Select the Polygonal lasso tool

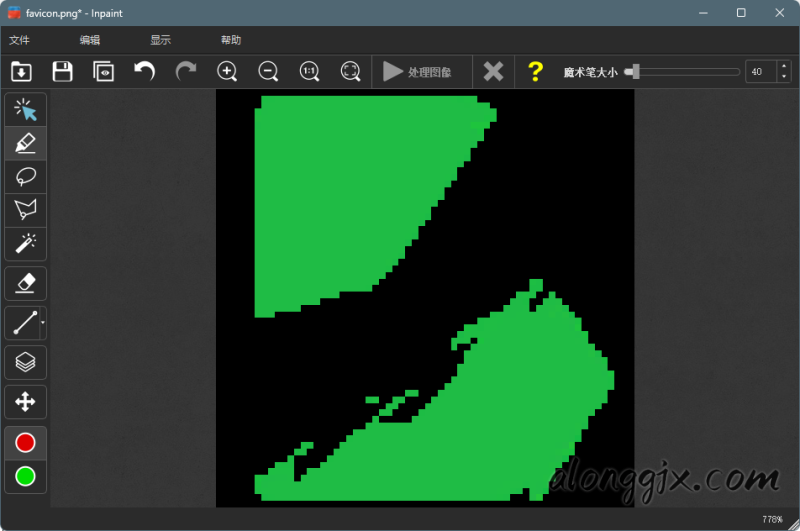[26, 209]
